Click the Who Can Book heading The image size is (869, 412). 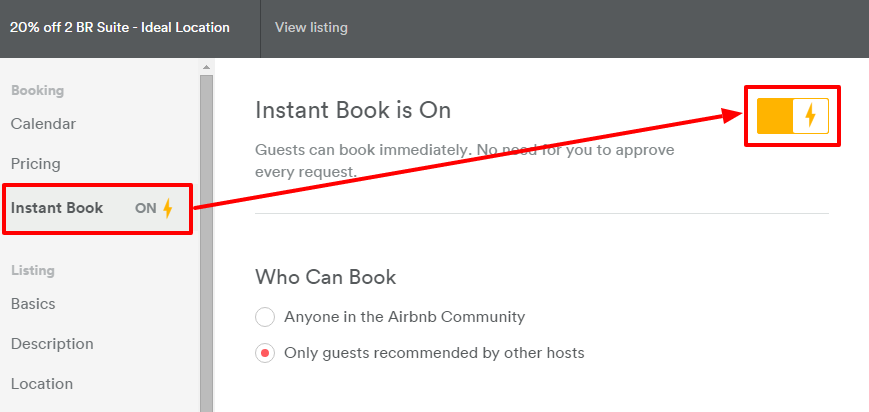click(326, 277)
